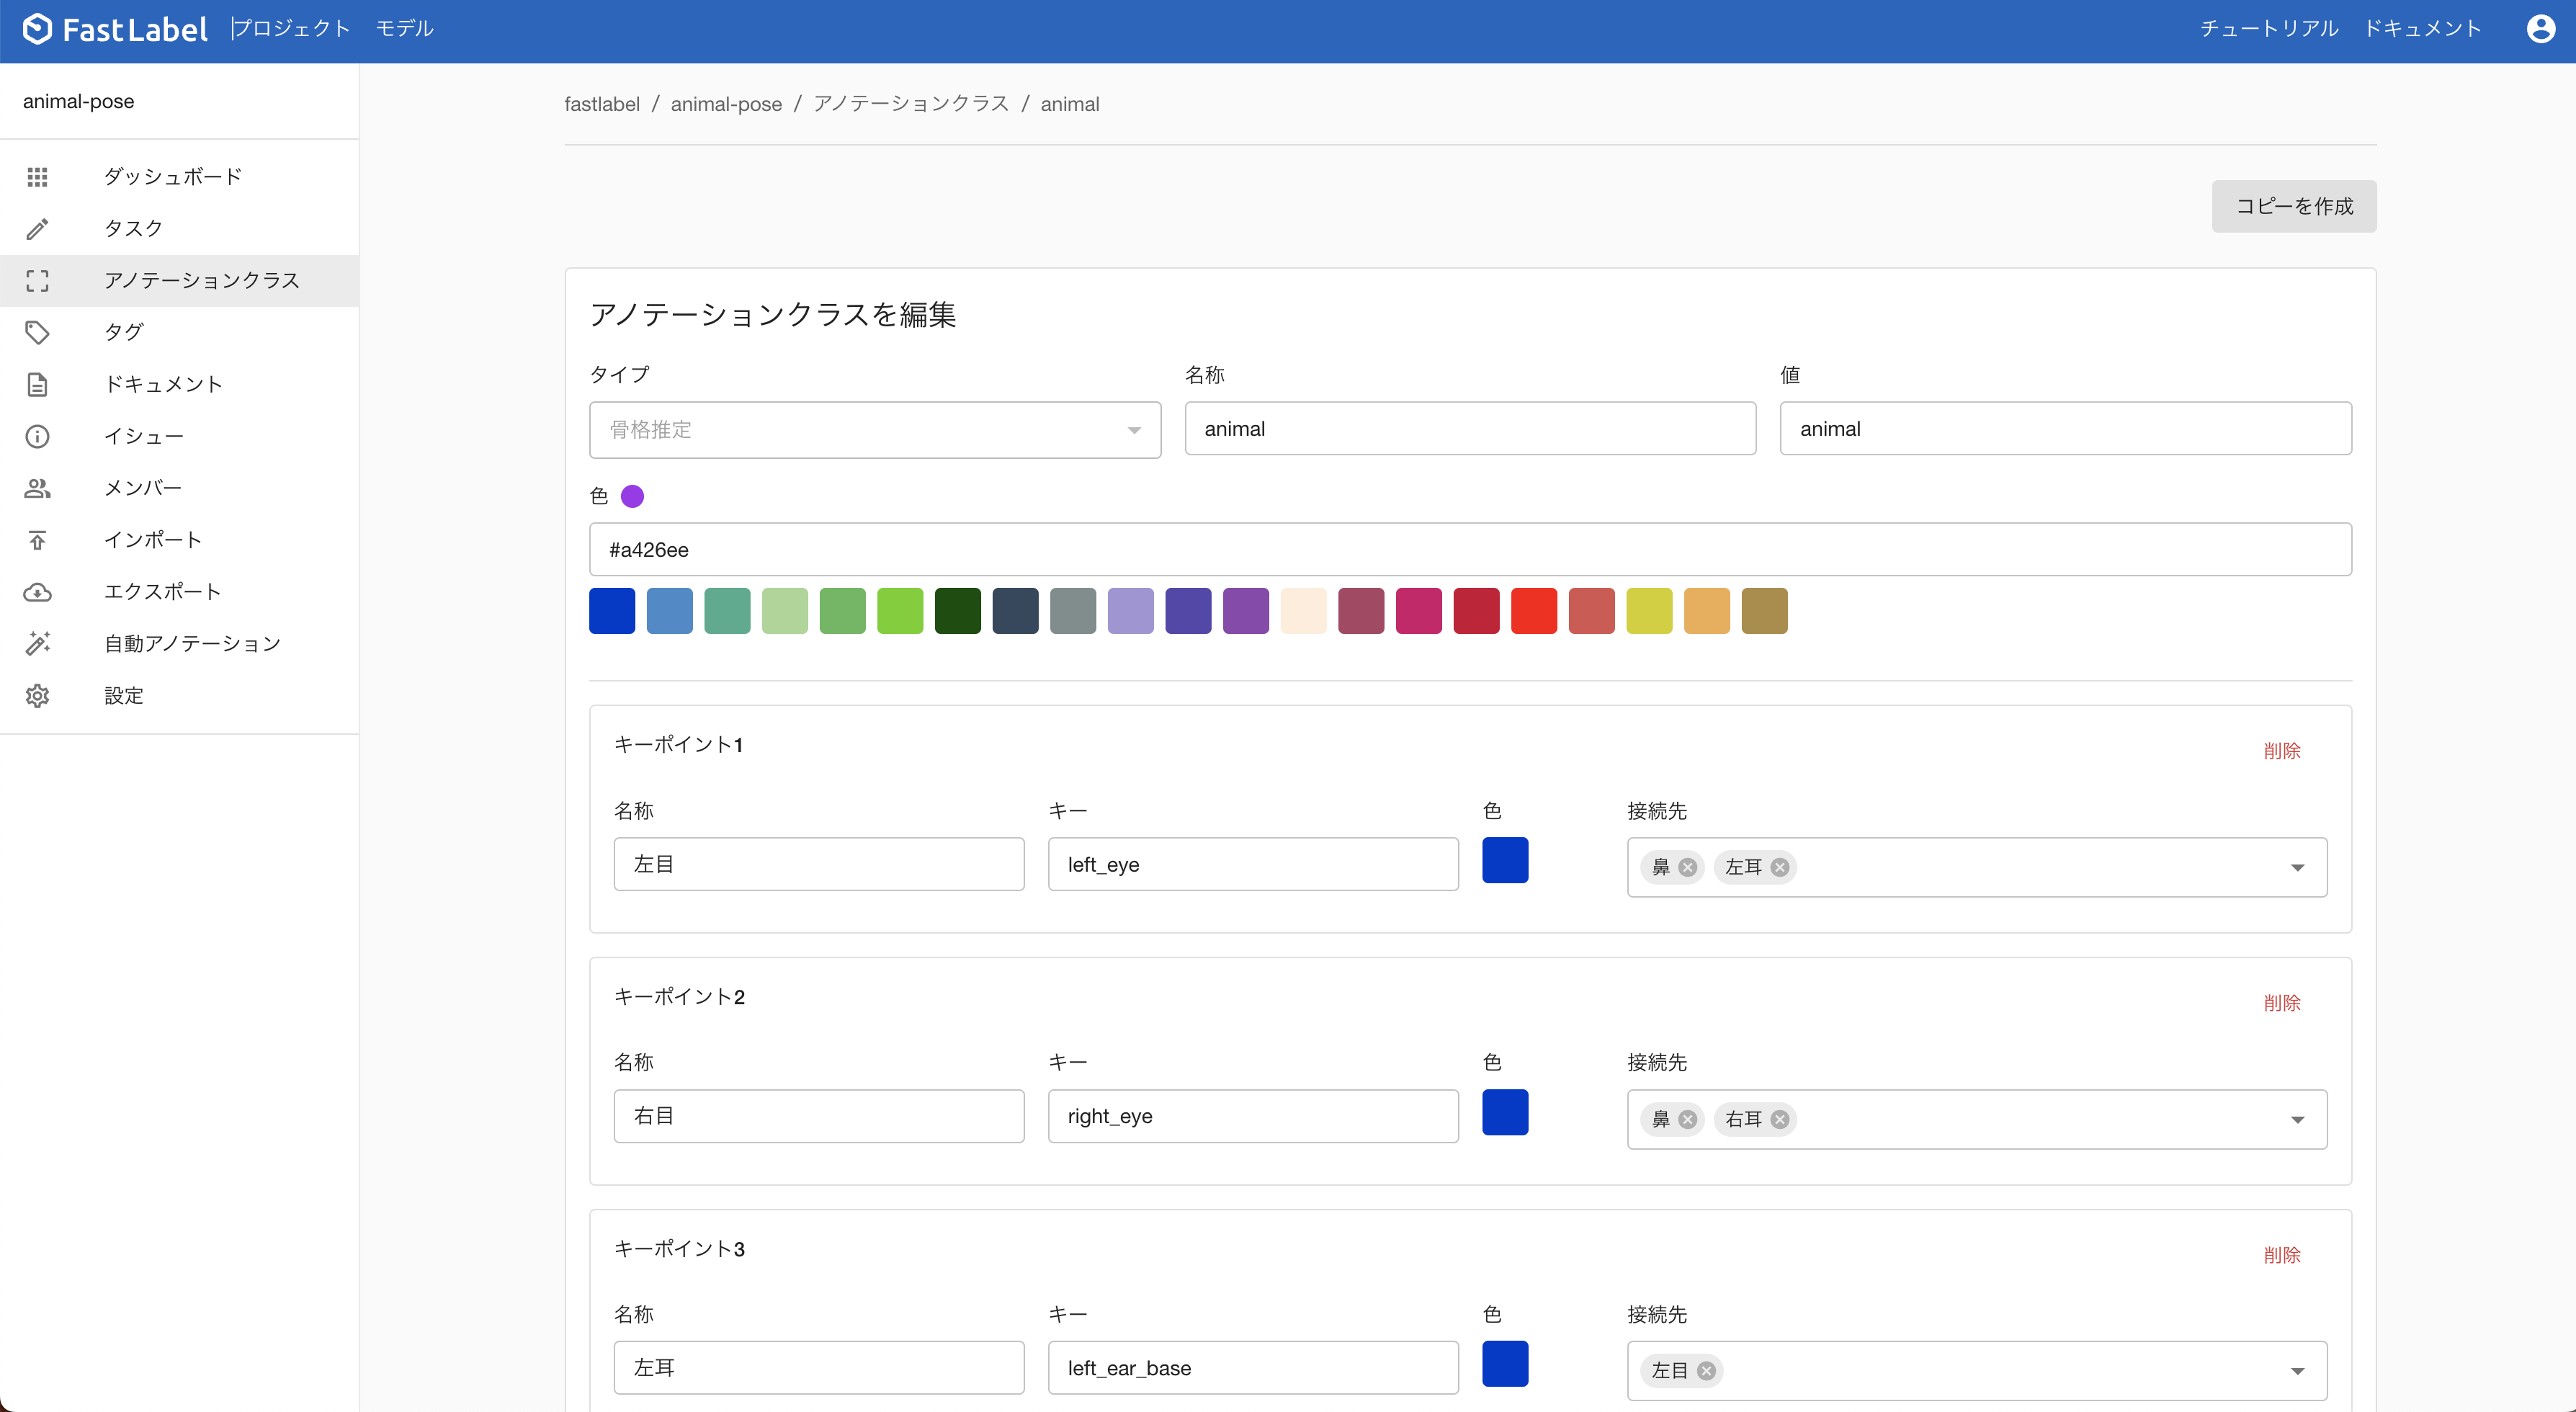
Task: Click the settings gear icon in sidebar
Action: tap(37, 696)
